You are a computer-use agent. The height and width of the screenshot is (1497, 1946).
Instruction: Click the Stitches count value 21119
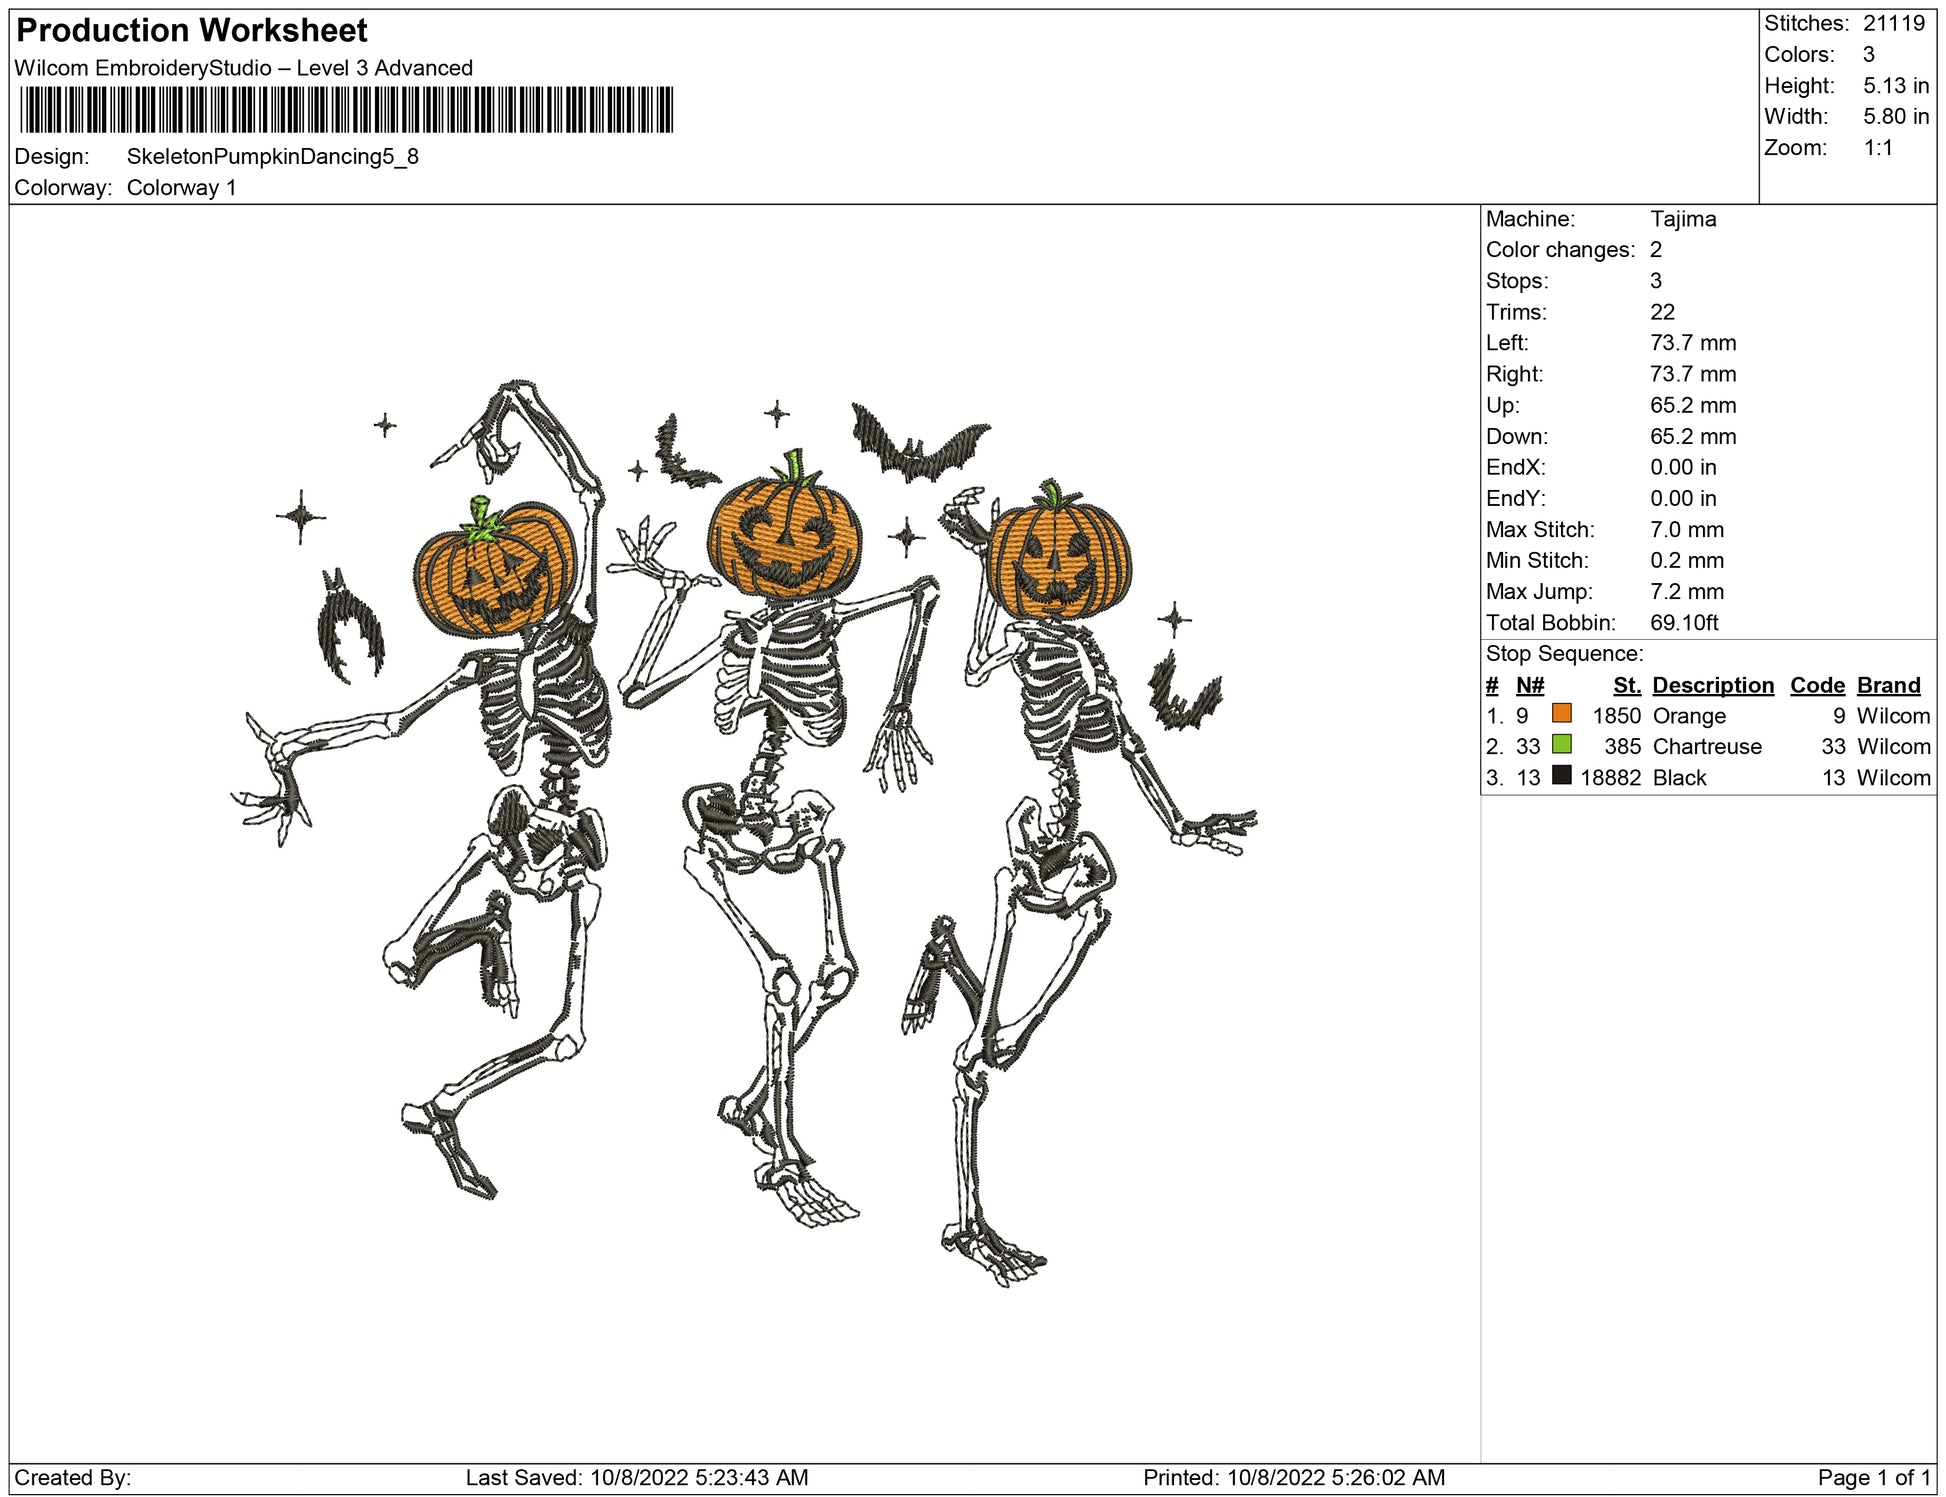(x=1893, y=24)
